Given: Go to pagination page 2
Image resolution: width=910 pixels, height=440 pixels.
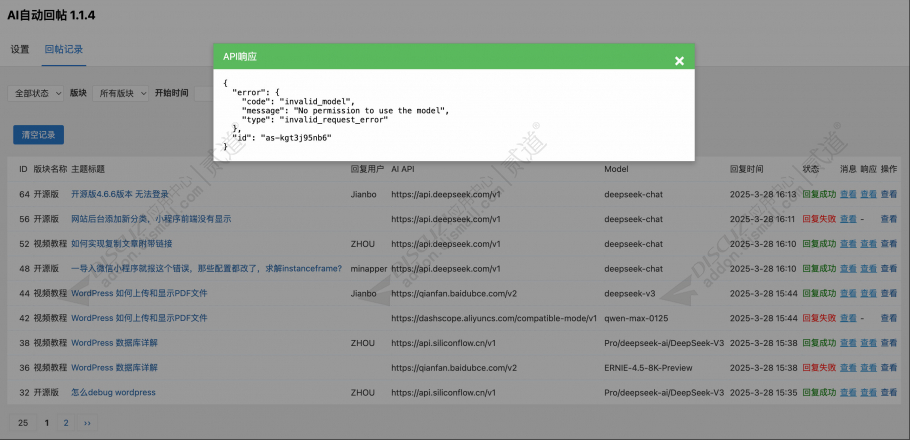Looking at the screenshot, I should point(66,423).
